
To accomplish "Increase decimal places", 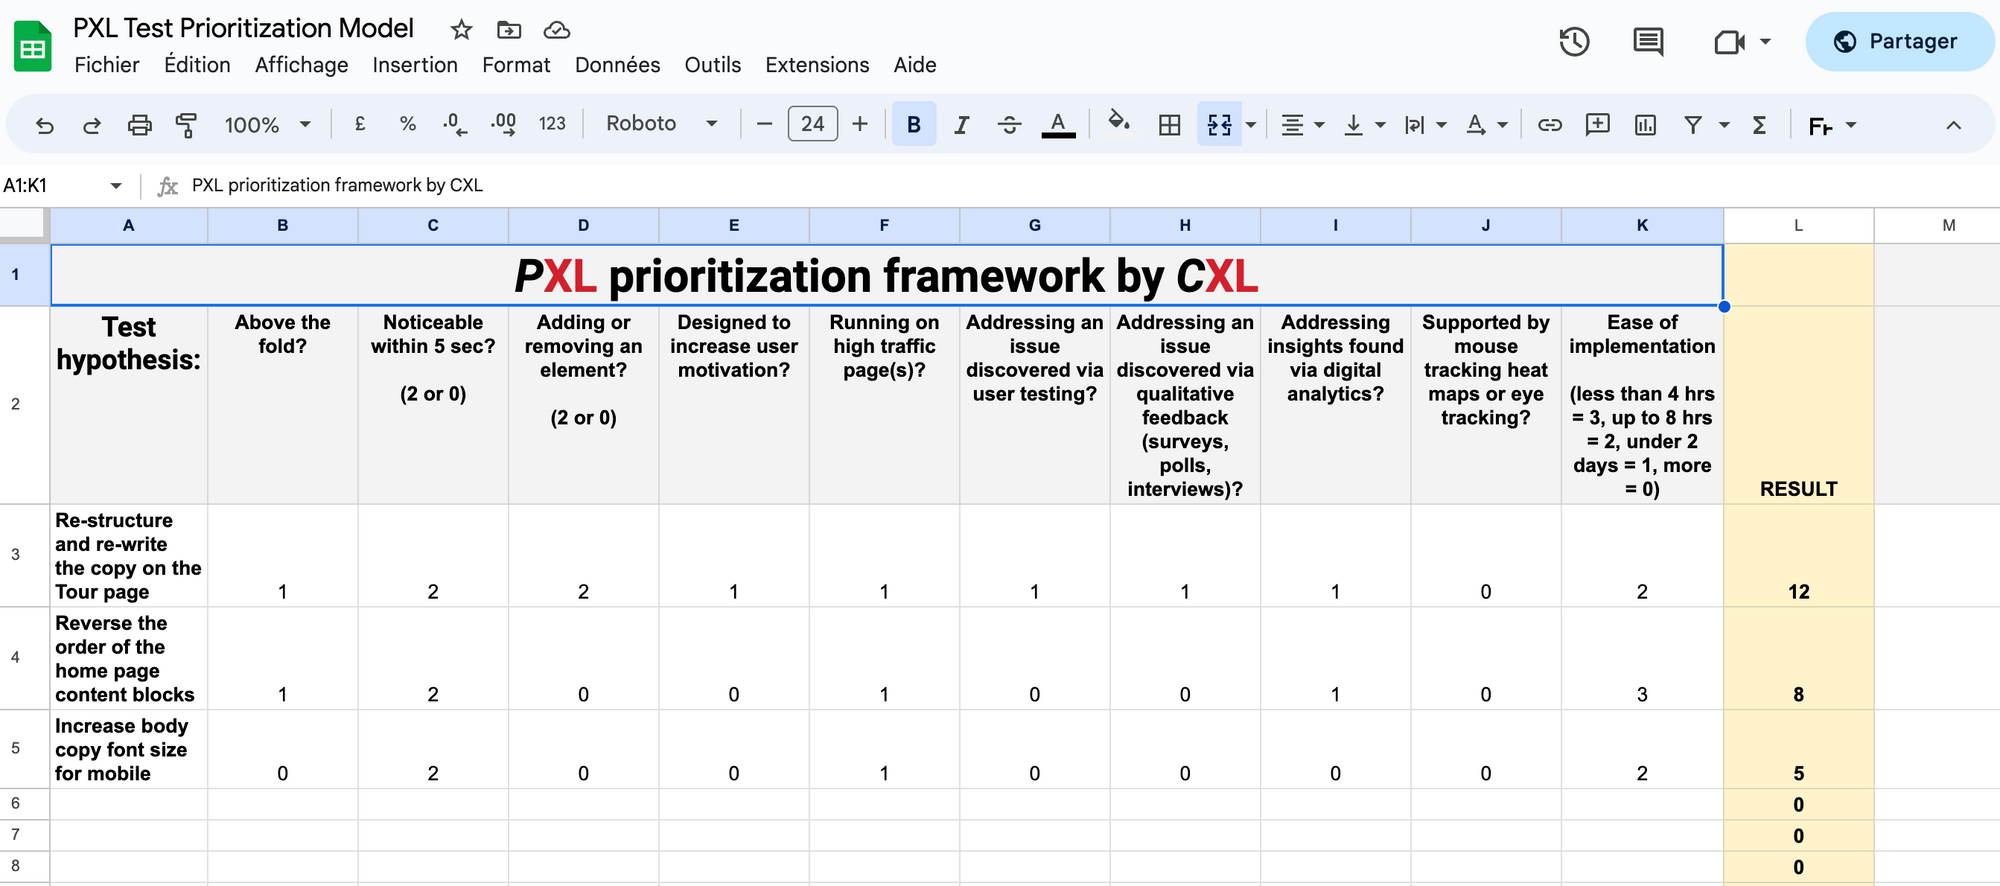I will click(x=503, y=124).
